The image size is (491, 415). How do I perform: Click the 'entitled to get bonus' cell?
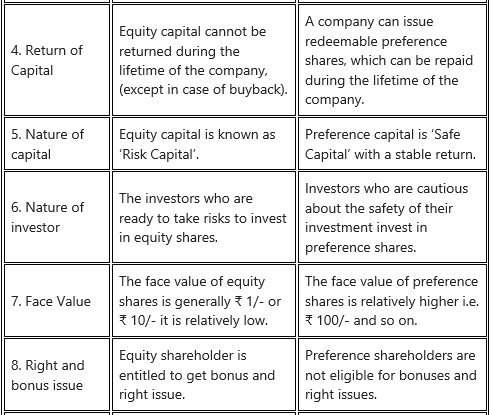coord(204,375)
